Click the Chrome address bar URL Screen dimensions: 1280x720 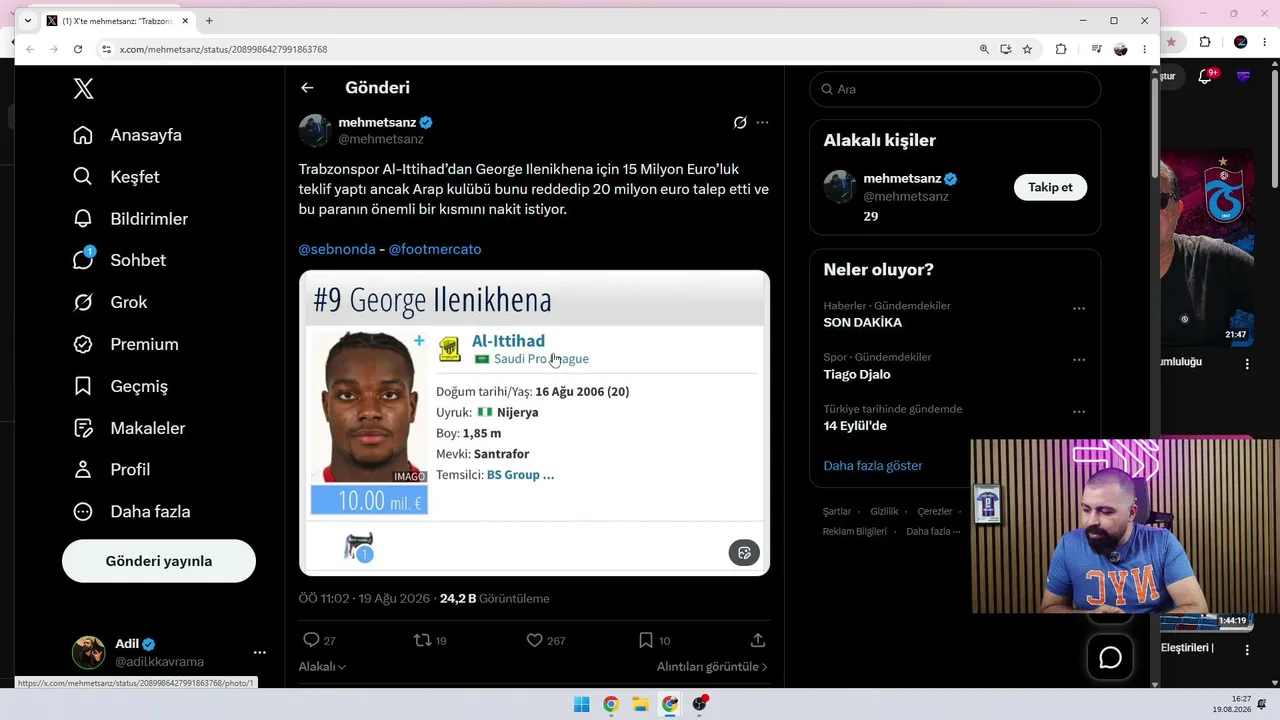[x=223, y=49]
